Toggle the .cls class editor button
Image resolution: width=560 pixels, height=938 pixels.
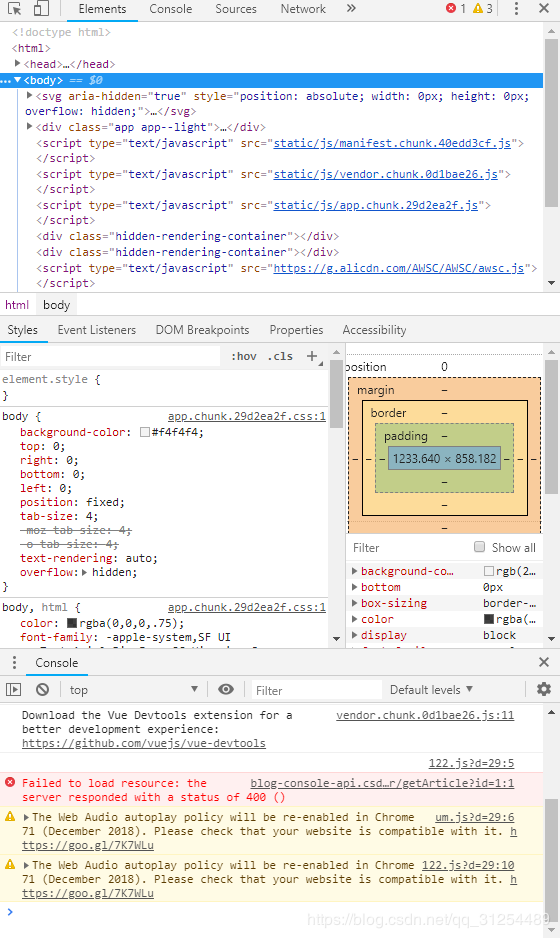280,357
